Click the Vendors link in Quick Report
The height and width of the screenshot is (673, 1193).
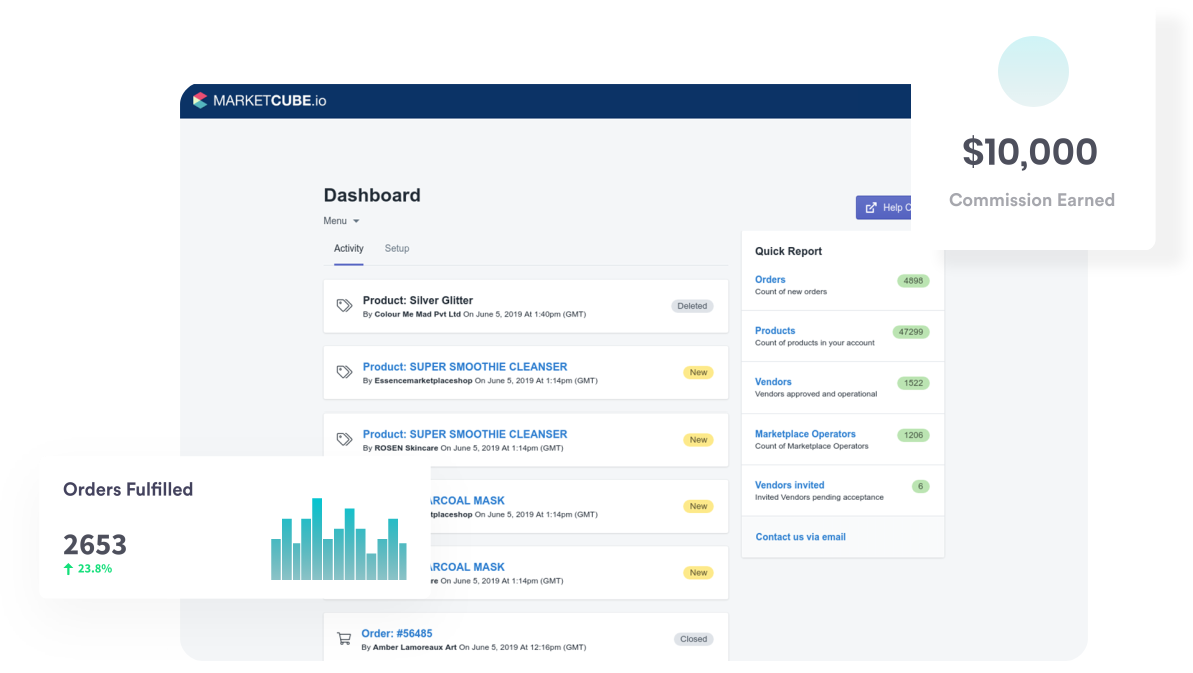pos(772,382)
